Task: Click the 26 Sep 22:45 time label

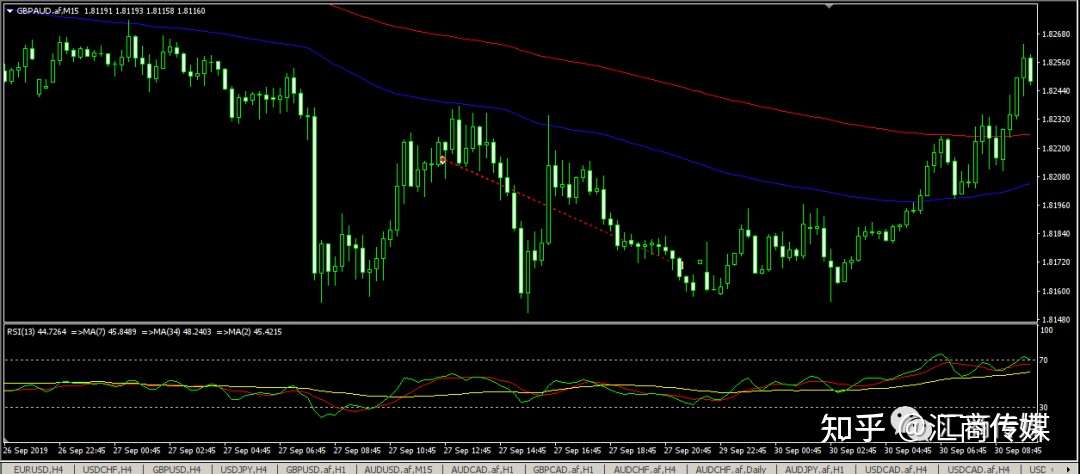Action: tap(83, 451)
